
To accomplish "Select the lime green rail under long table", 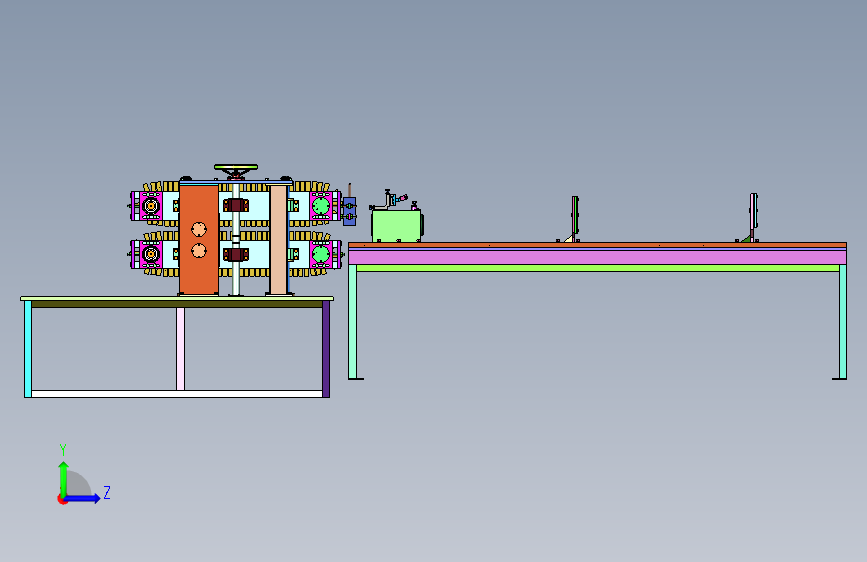I will point(598,268).
